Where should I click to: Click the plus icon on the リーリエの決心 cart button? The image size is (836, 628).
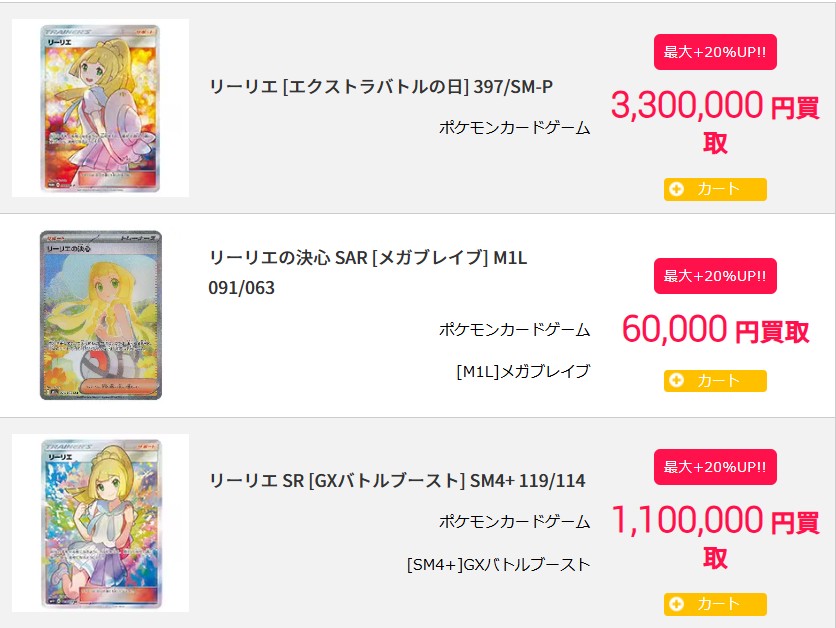pos(677,380)
